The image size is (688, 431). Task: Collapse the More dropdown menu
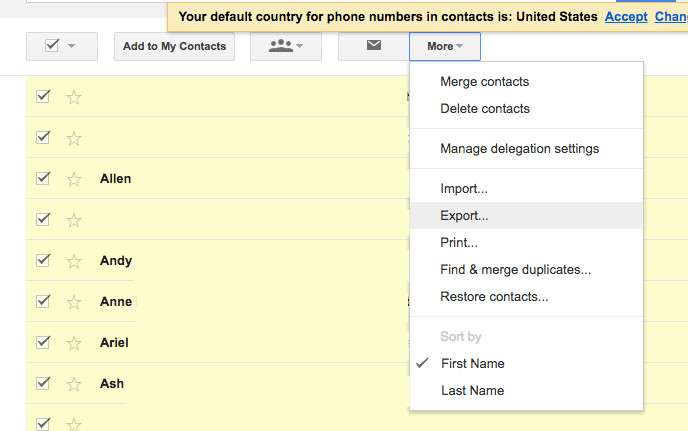point(444,46)
